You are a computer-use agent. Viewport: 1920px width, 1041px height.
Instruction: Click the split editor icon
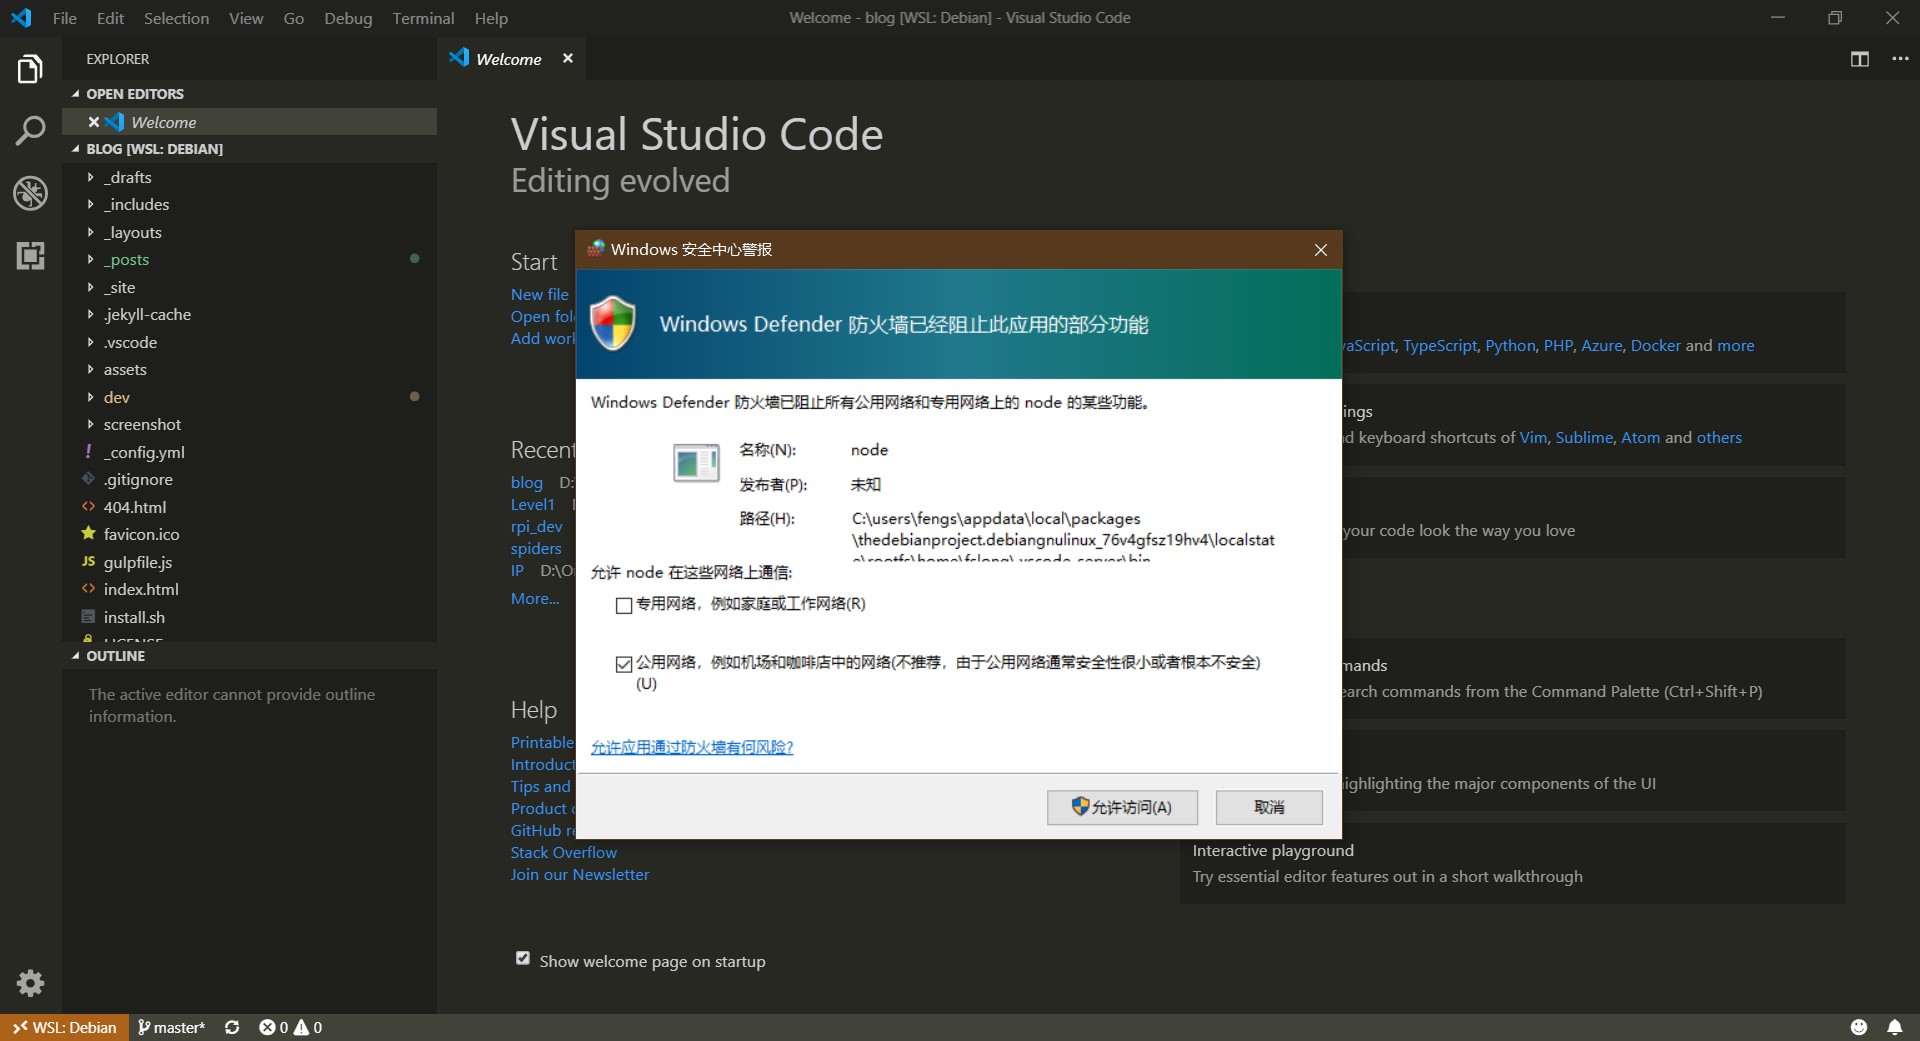coord(1859,59)
